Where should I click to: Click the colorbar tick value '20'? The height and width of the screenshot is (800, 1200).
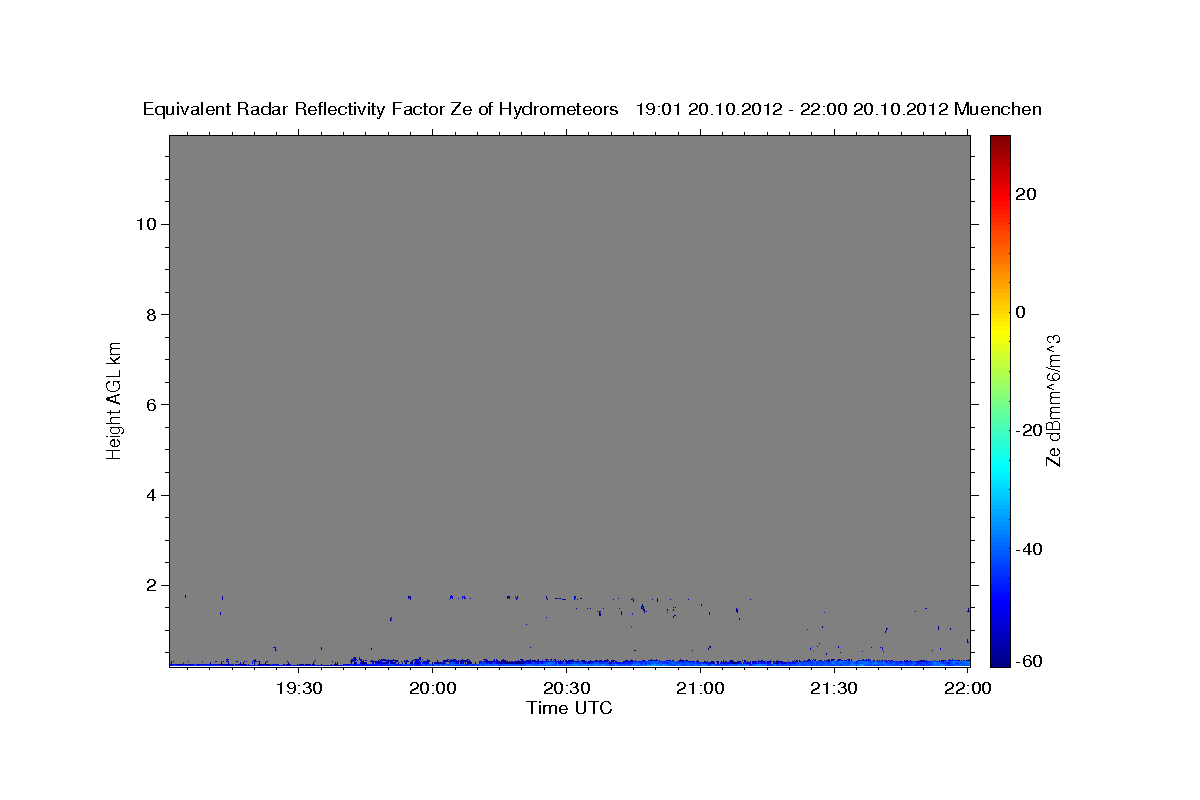coord(1026,194)
